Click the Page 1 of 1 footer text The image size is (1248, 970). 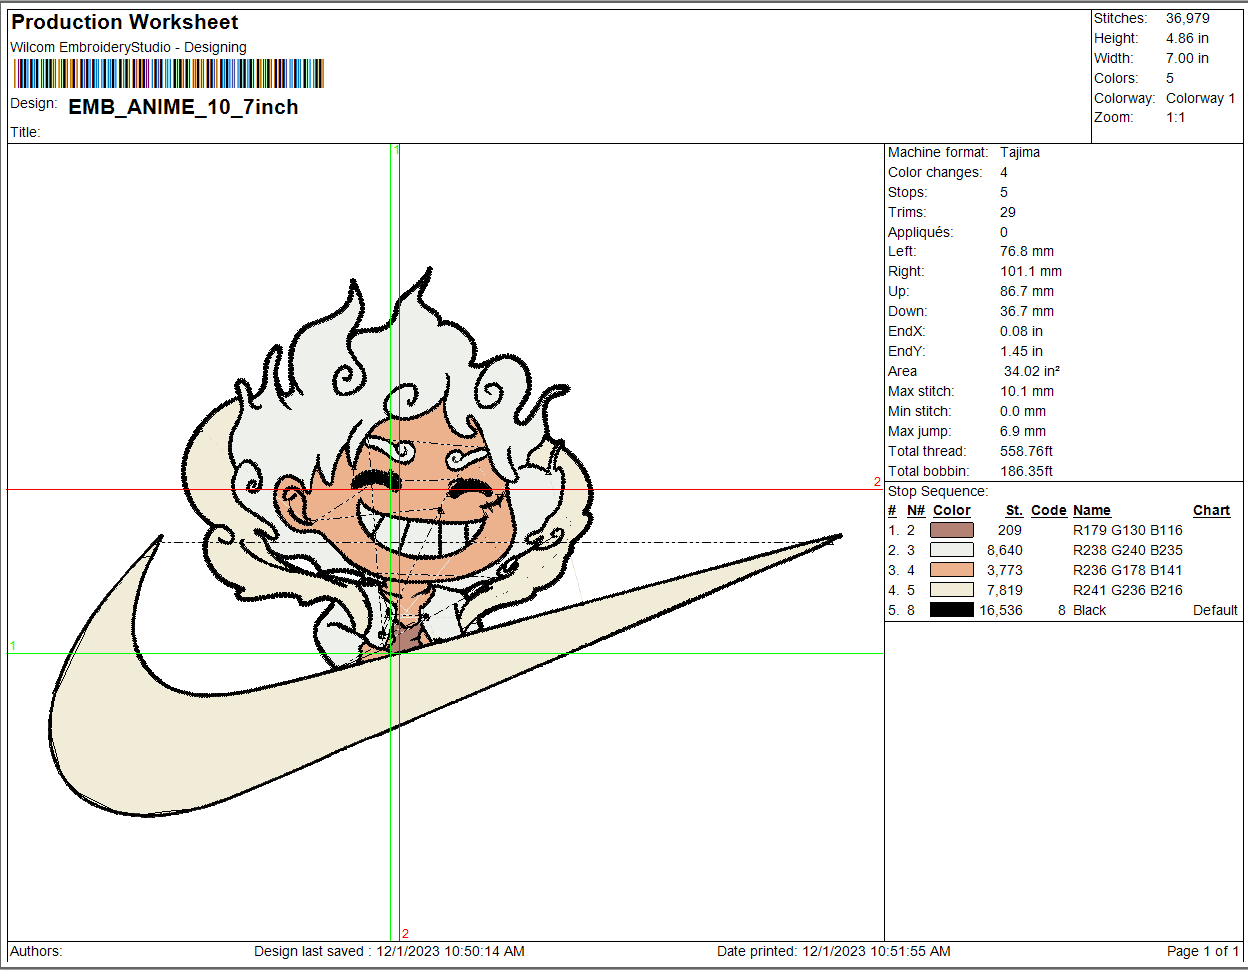point(1202,951)
